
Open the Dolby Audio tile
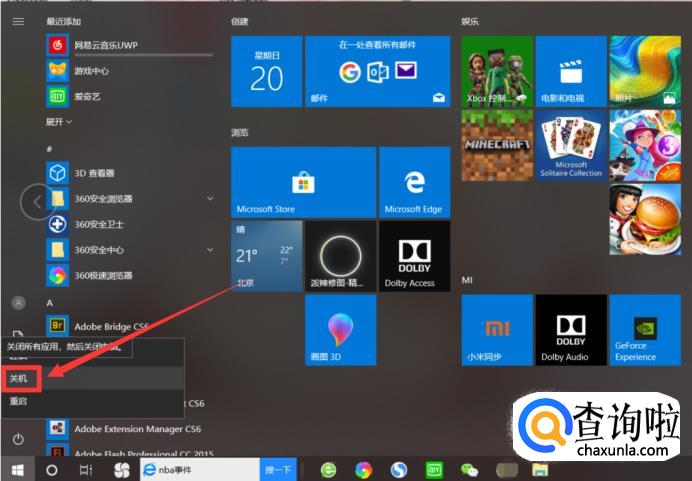(x=571, y=330)
